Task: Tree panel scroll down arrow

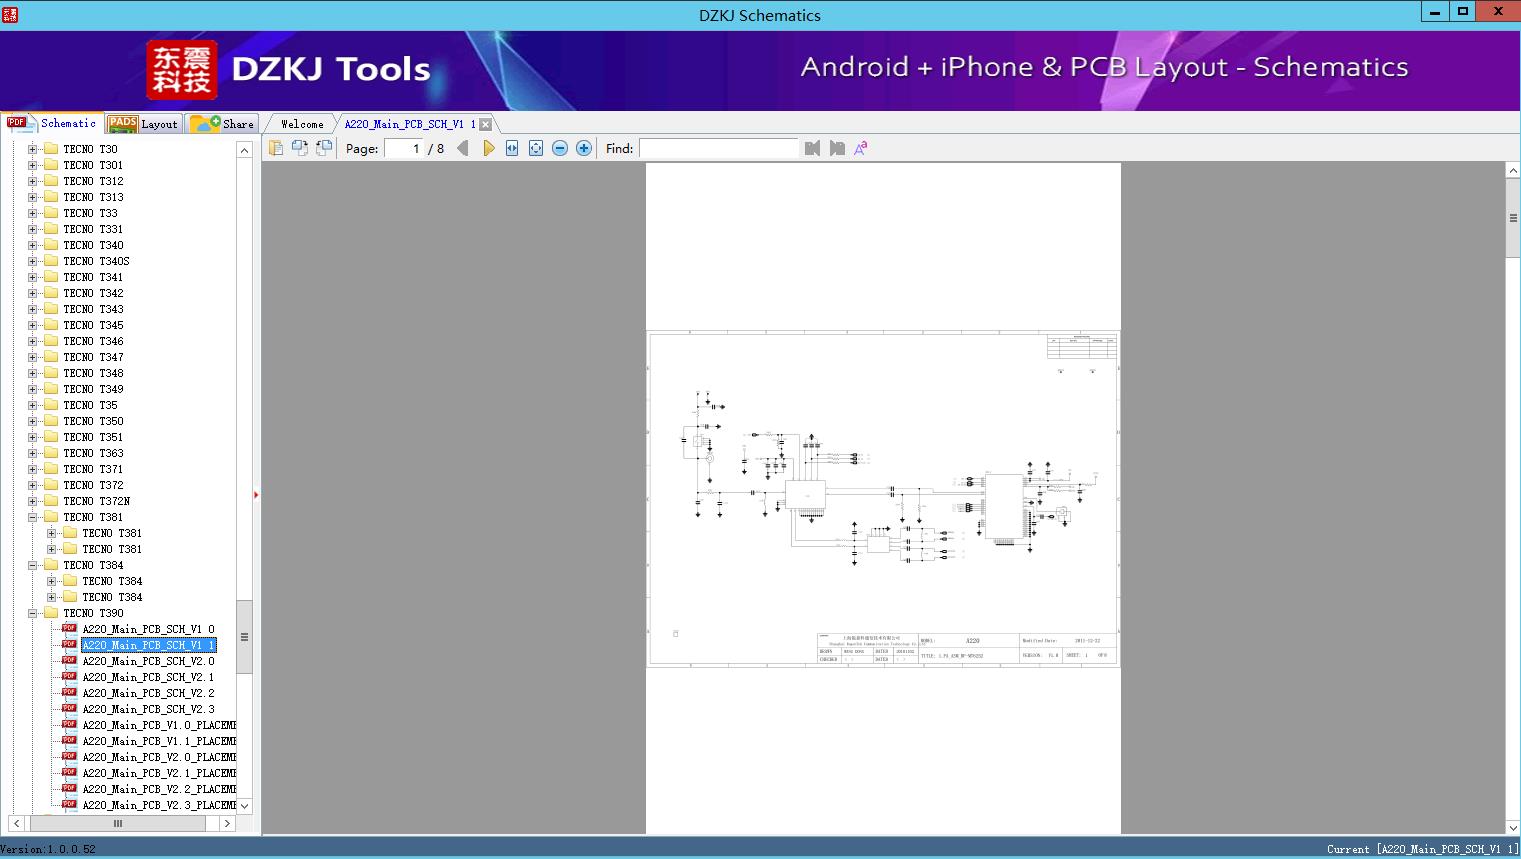Action: tap(244, 806)
